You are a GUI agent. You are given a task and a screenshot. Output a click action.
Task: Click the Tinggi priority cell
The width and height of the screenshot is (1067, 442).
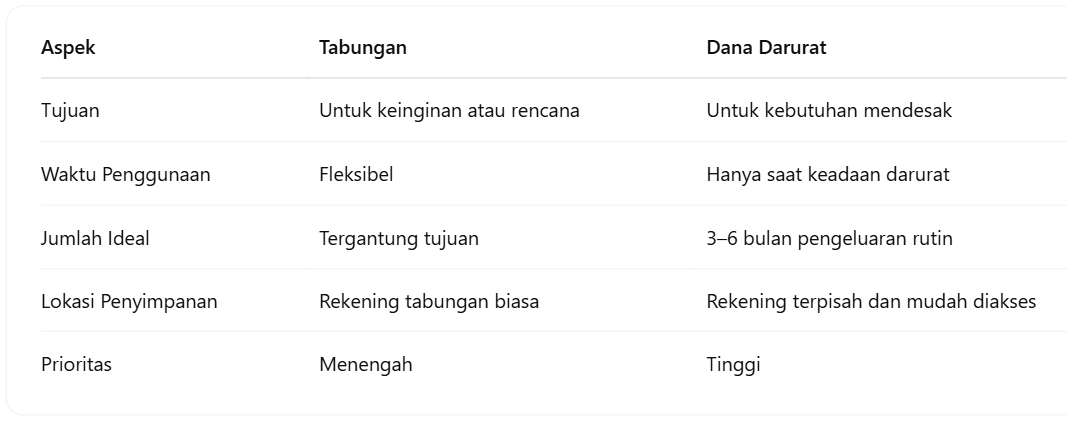tap(733, 364)
